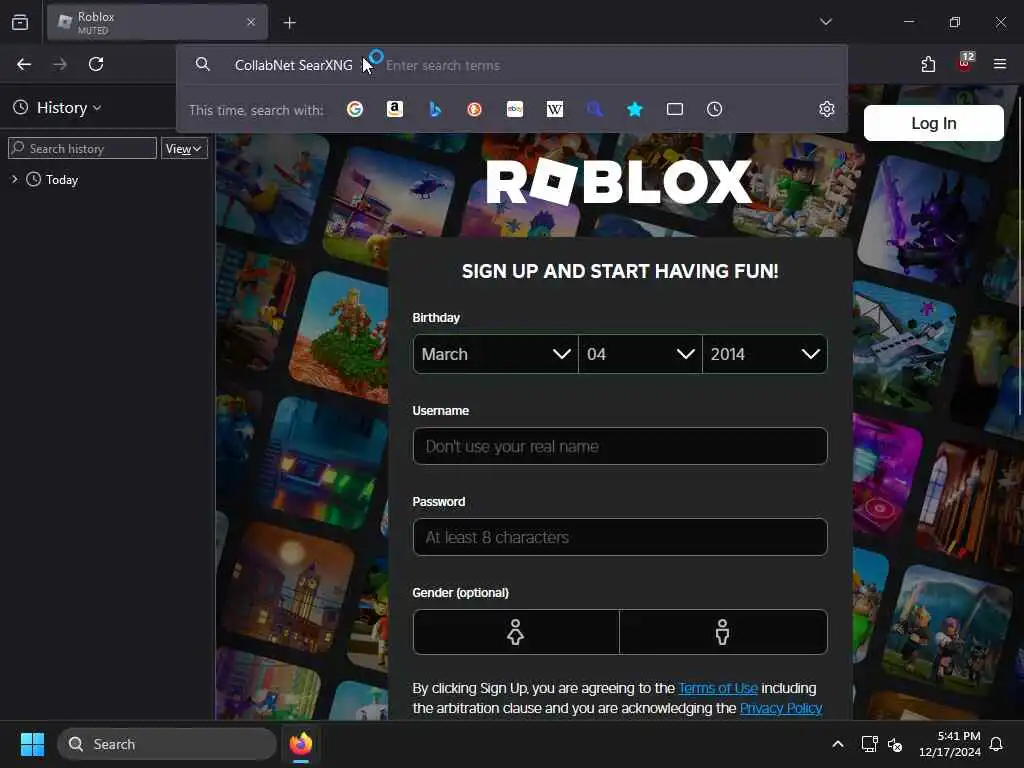The height and width of the screenshot is (768, 1024).
Task: List all tabs dropdown arrow
Action: pos(825,22)
